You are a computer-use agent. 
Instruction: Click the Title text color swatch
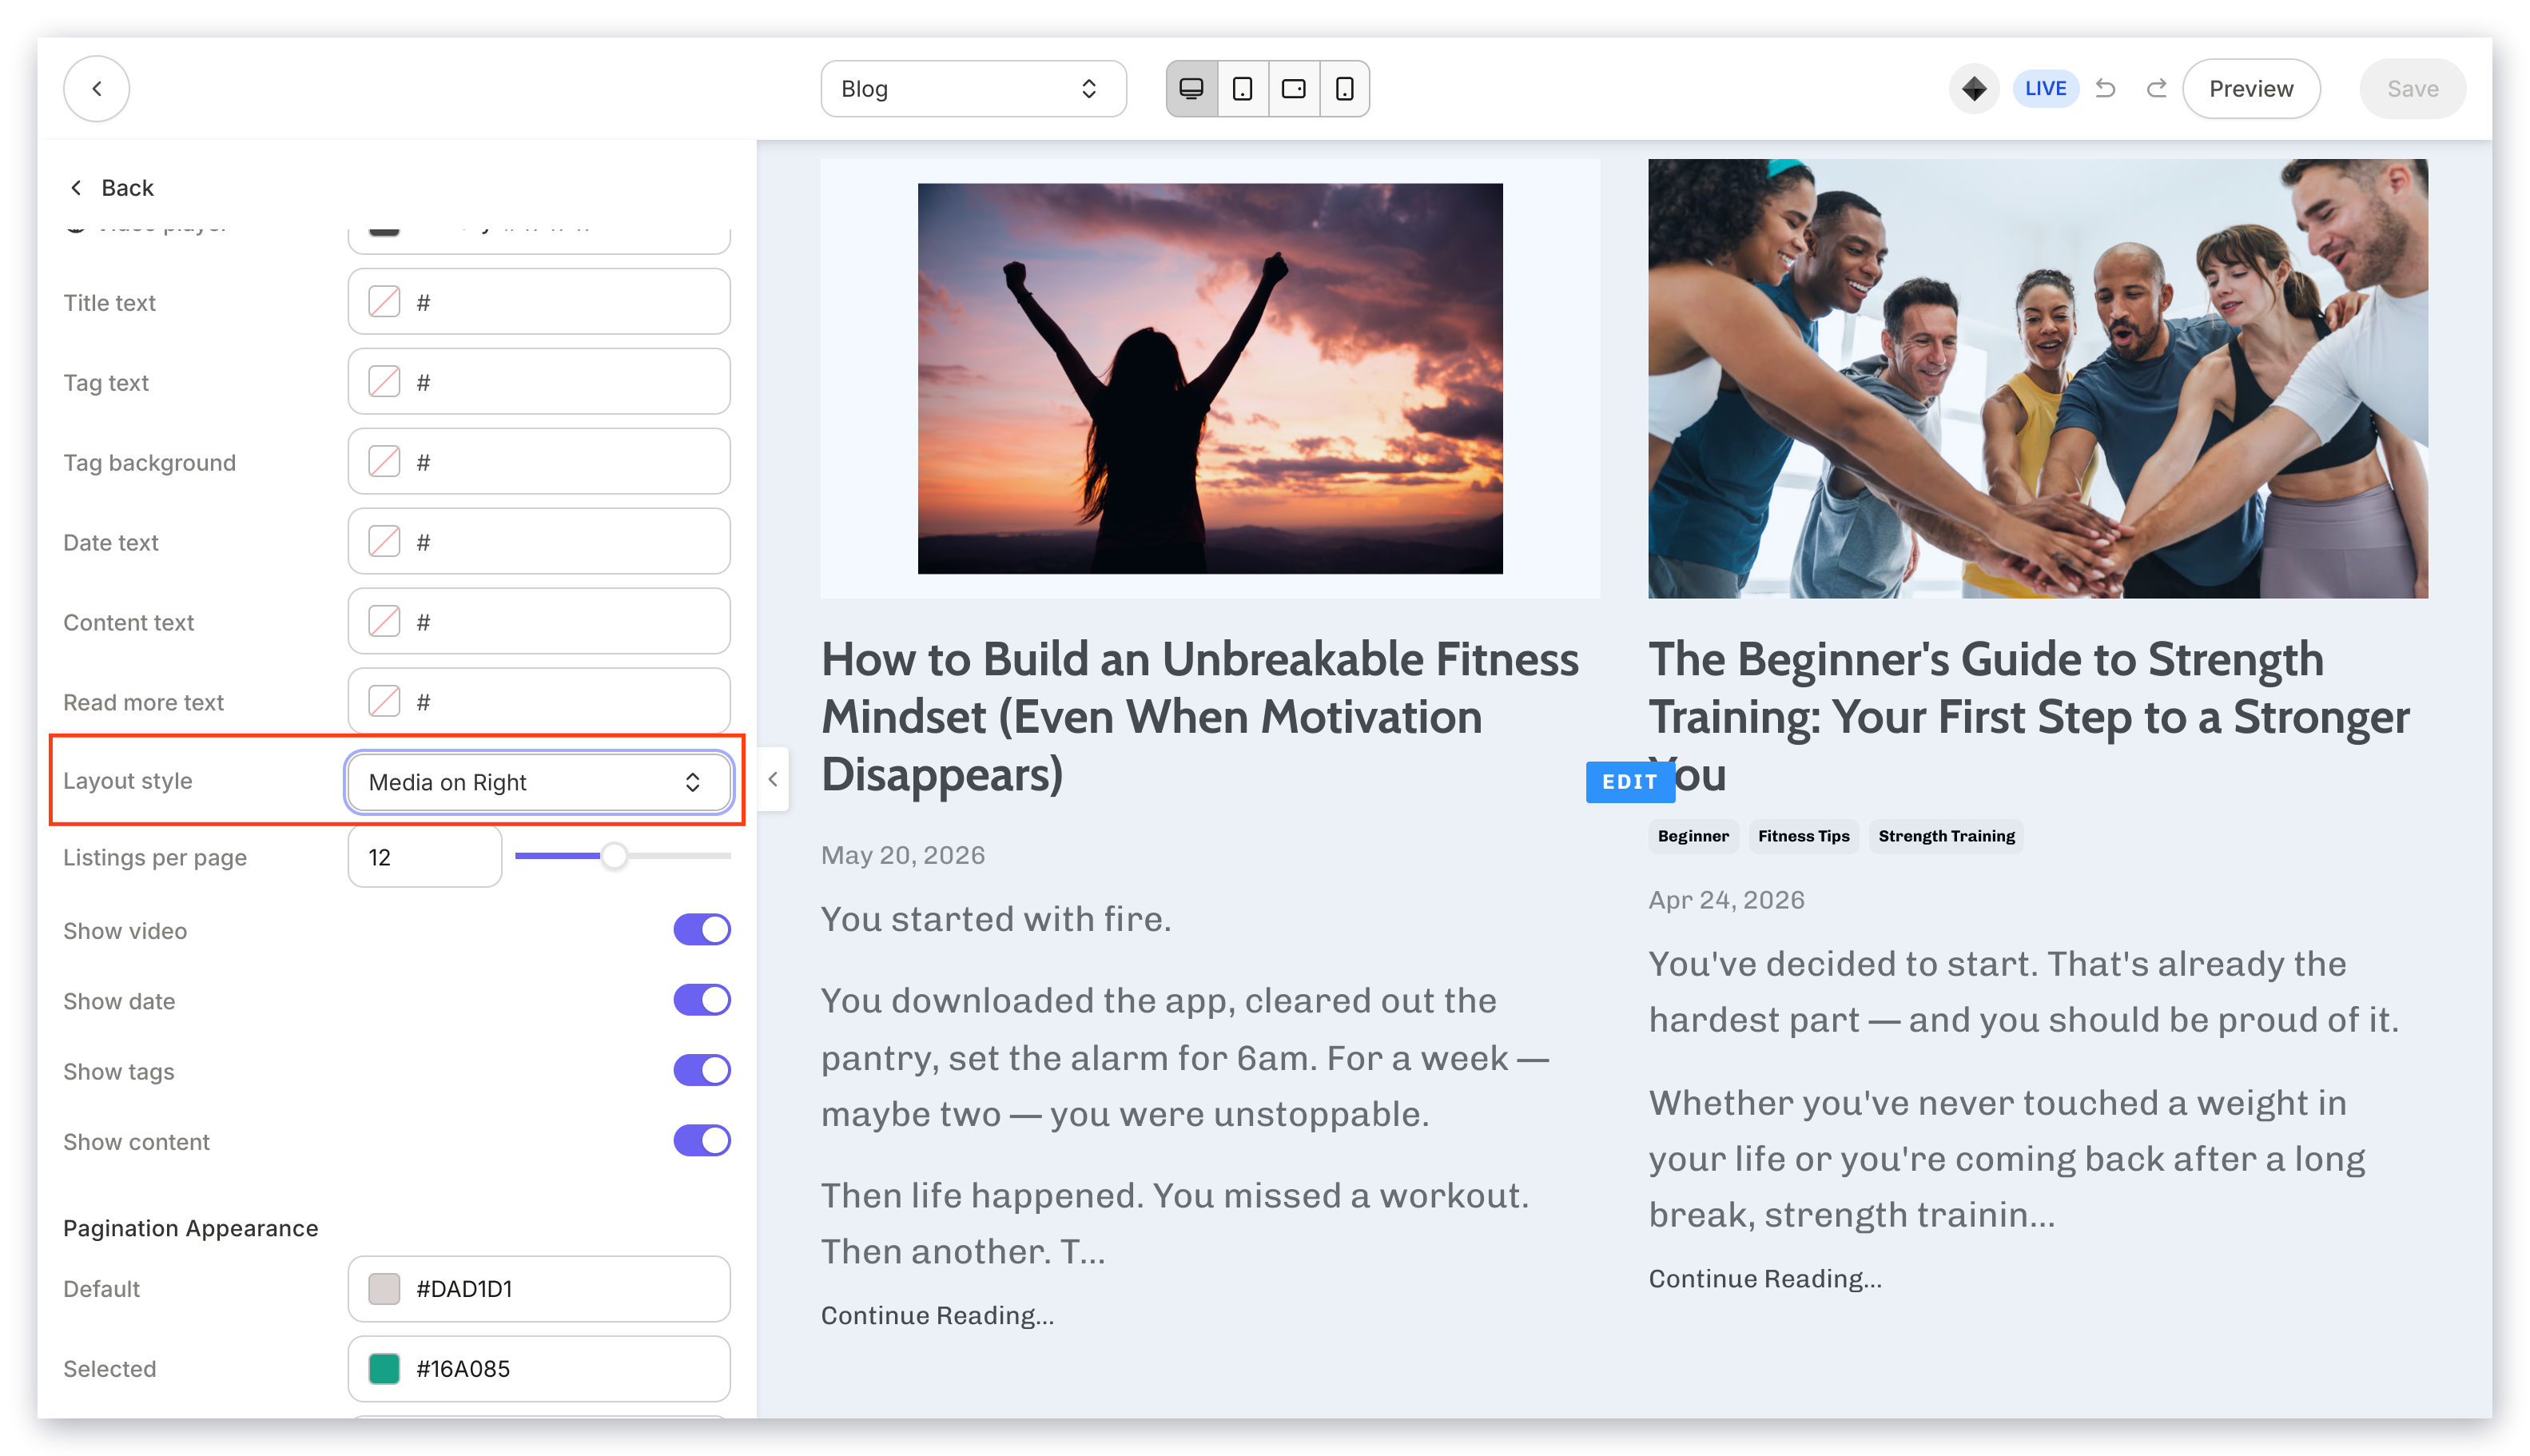pos(384,302)
